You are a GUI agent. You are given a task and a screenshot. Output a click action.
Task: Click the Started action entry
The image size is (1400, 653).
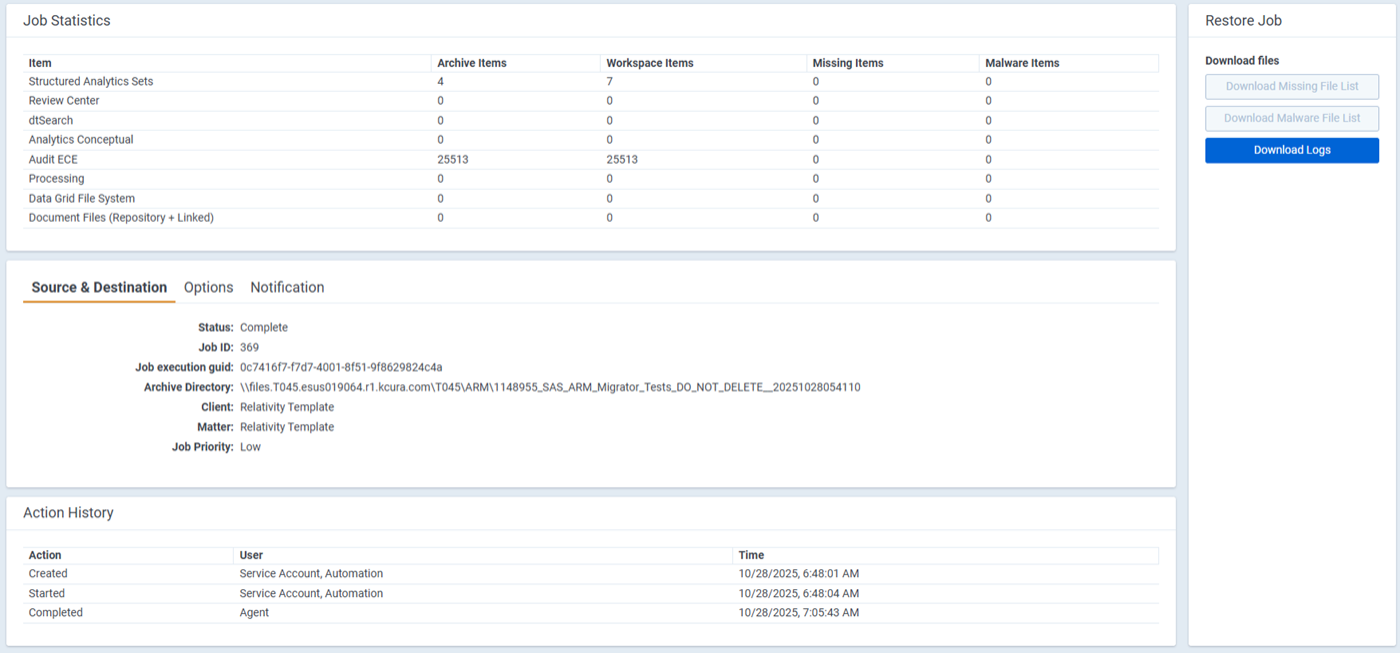click(46, 593)
